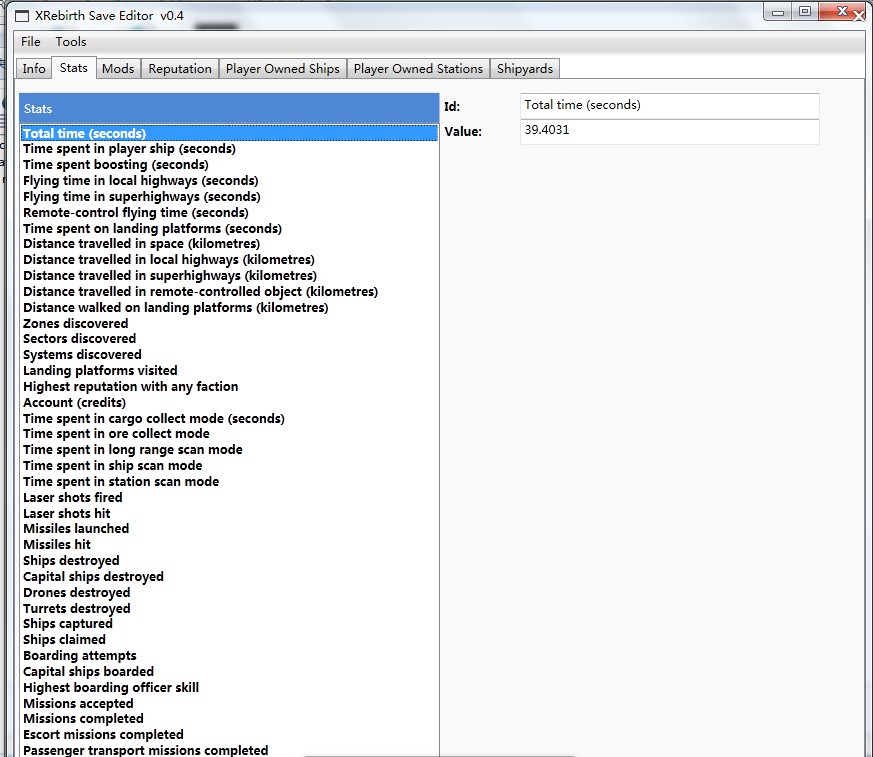Select 'Distance travelled in local highways (kilometres)'
The width and height of the screenshot is (873, 757).
[229, 260]
